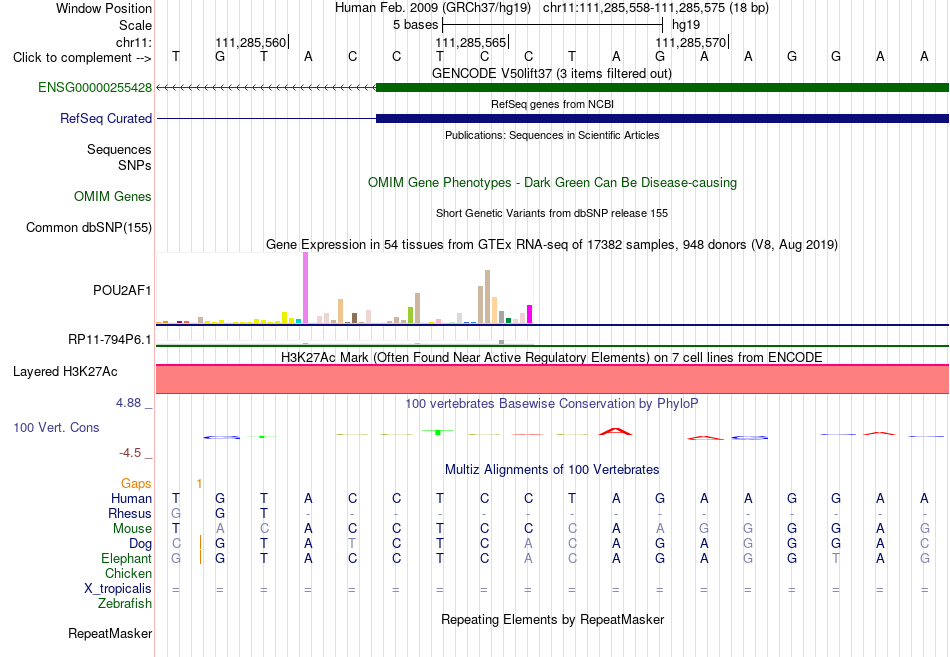
Task: Click the Multiz Alignments of 100 Vertebrates title
Action: 552,469
